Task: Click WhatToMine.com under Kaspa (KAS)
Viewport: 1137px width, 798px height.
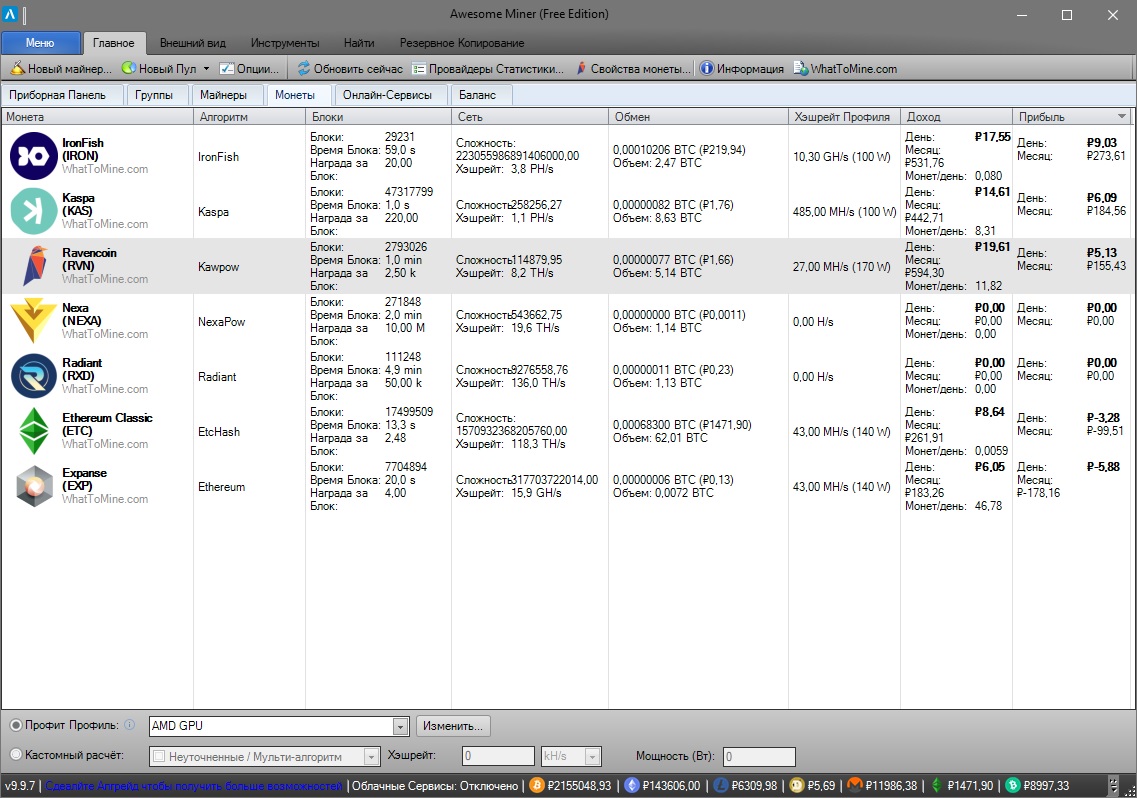Action: pyautogui.click(x=105, y=223)
